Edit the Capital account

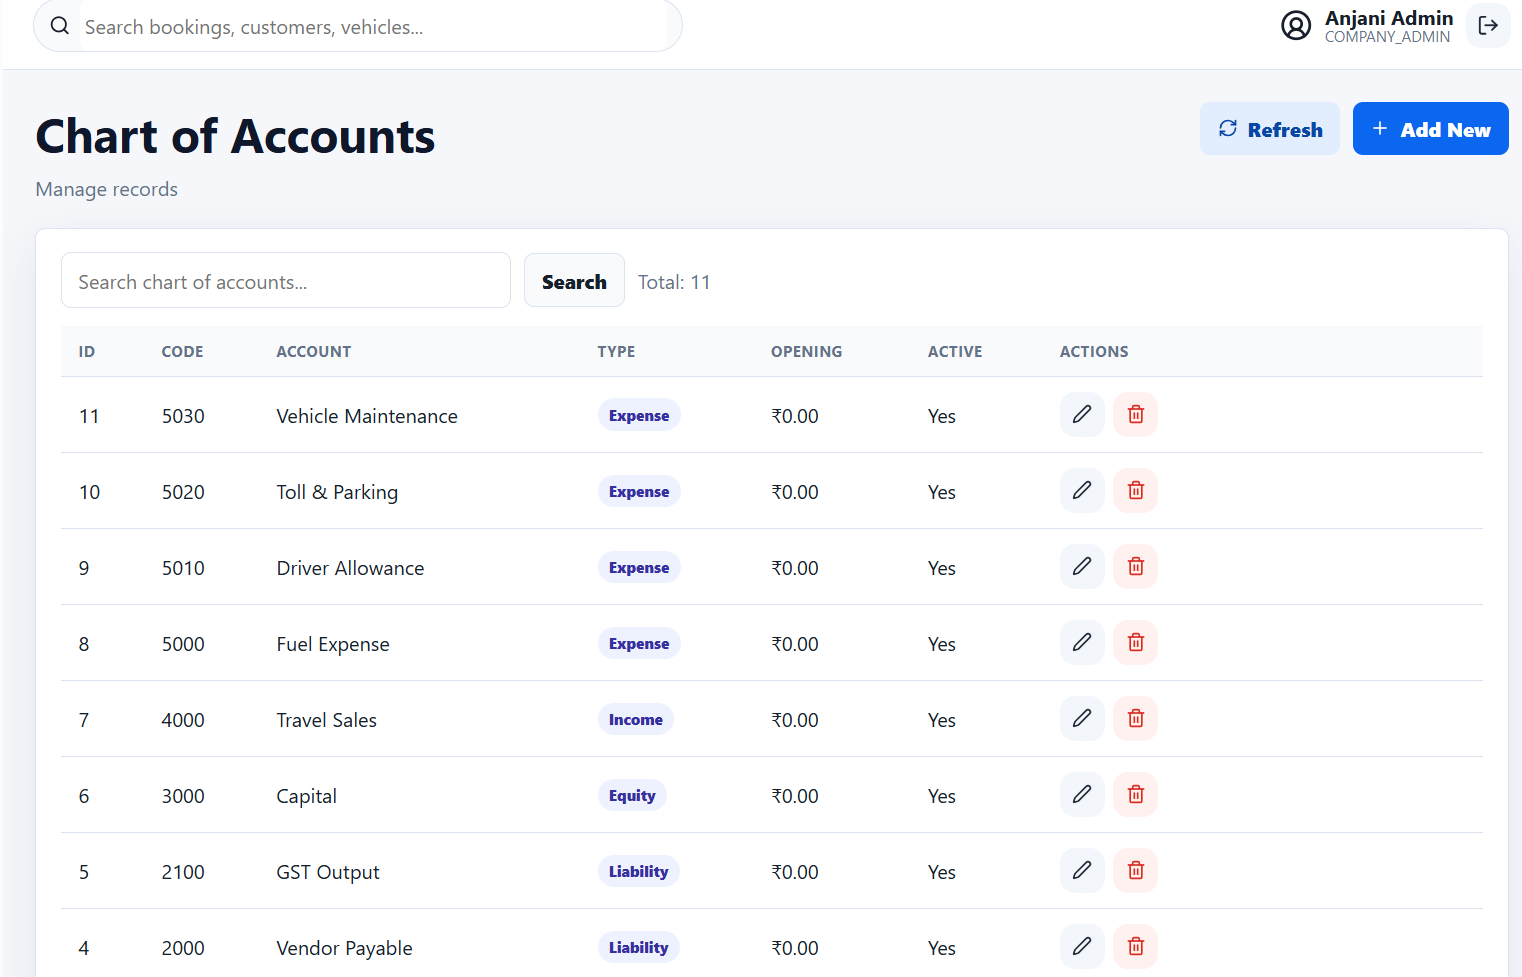click(1082, 795)
